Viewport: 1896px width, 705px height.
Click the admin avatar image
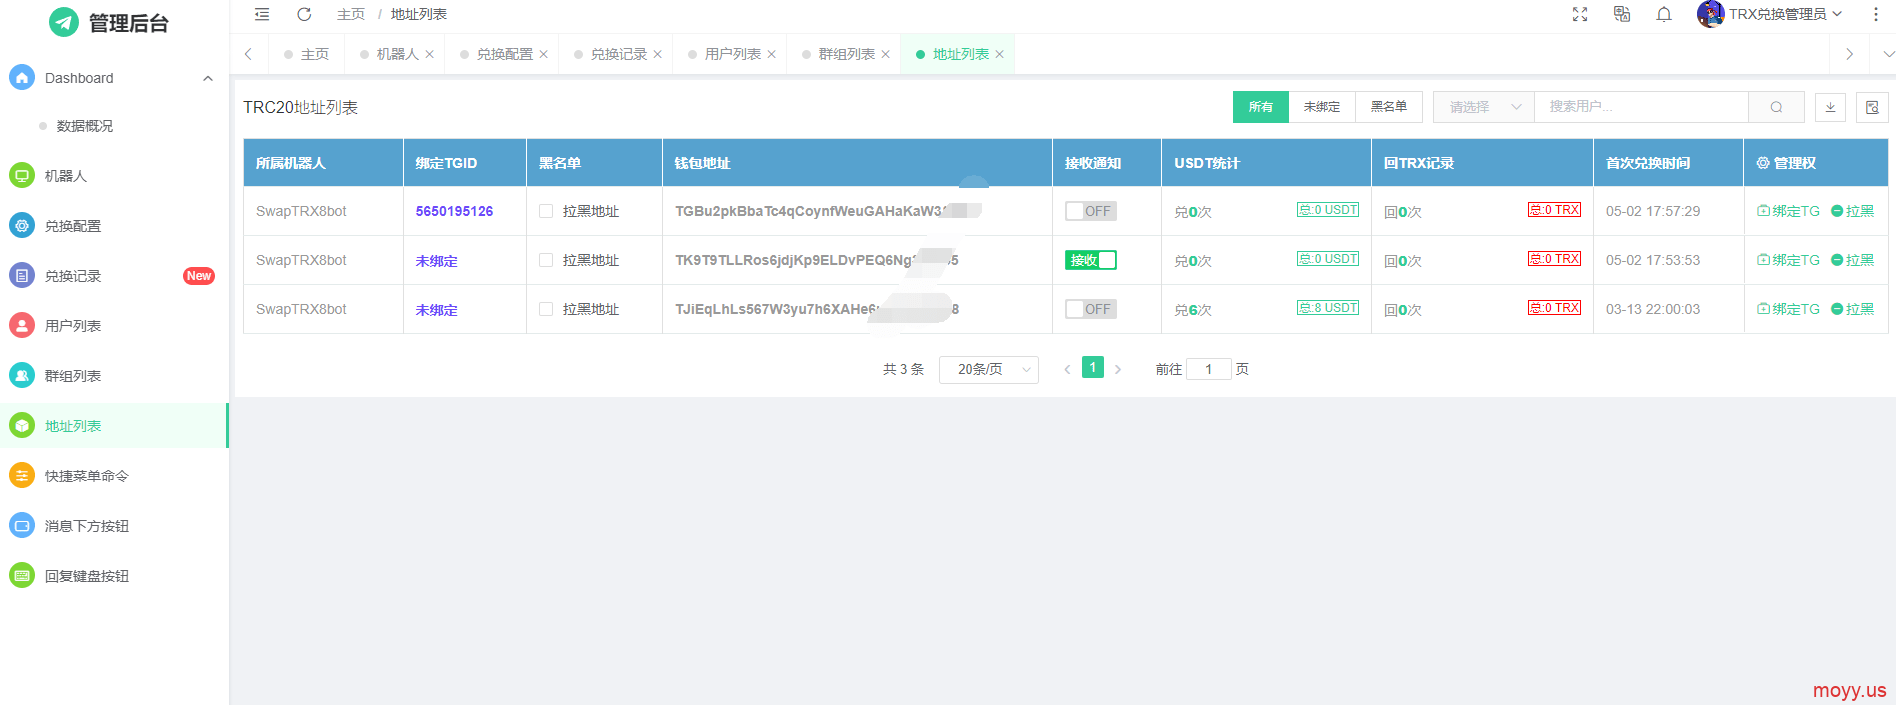[x=1710, y=14]
